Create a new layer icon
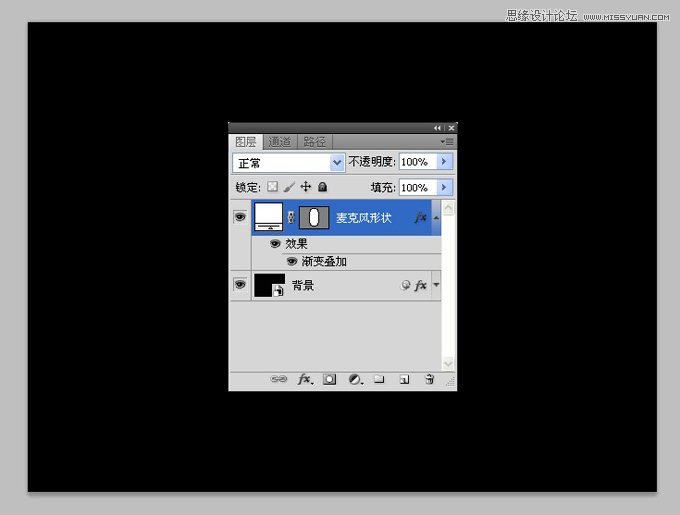680x515 pixels. pyautogui.click(x=404, y=380)
